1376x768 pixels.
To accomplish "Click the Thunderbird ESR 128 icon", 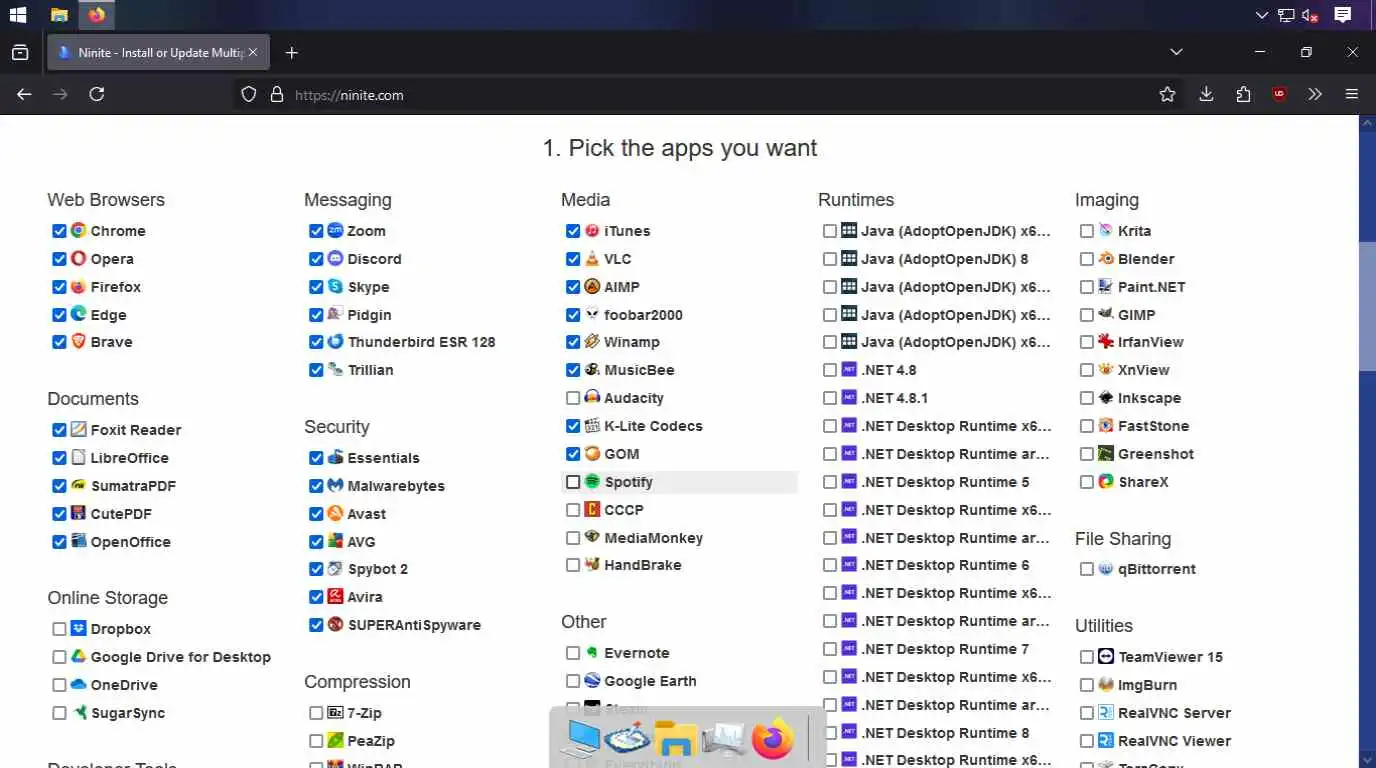I will coord(335,341).
